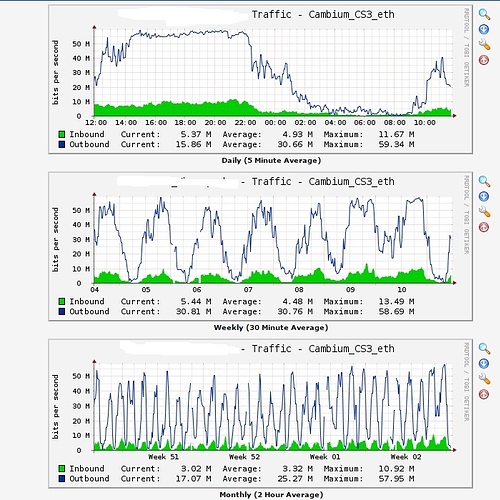Click the Daily graph title "Traffic - Cambium_CS3_eth"
Image resolution: width=500 pixels, height=500 pixels.
click(323, 15)
